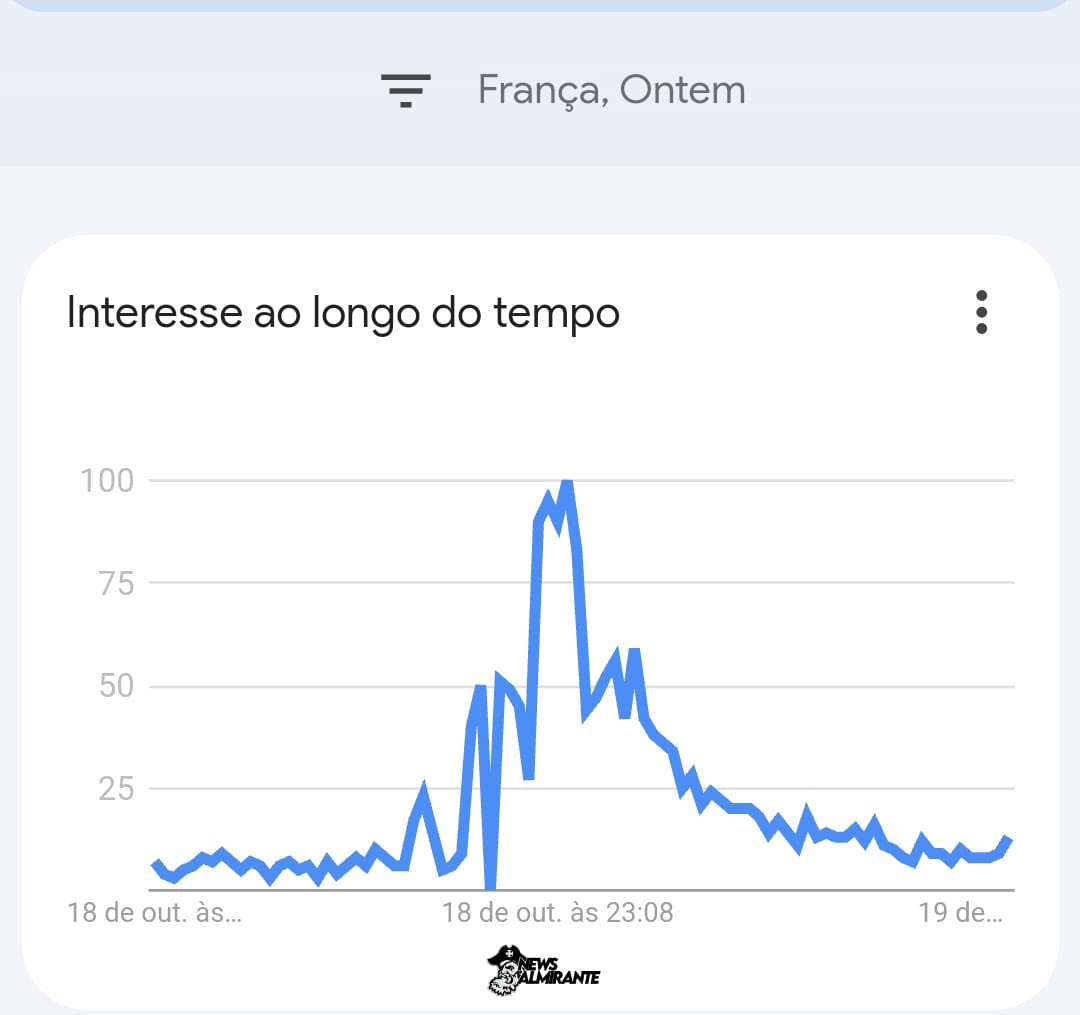The height and width of the screenshot is (1015, 1080).
Task: Tap the "França, Ontem" filter label
Action: coord(611,90)
